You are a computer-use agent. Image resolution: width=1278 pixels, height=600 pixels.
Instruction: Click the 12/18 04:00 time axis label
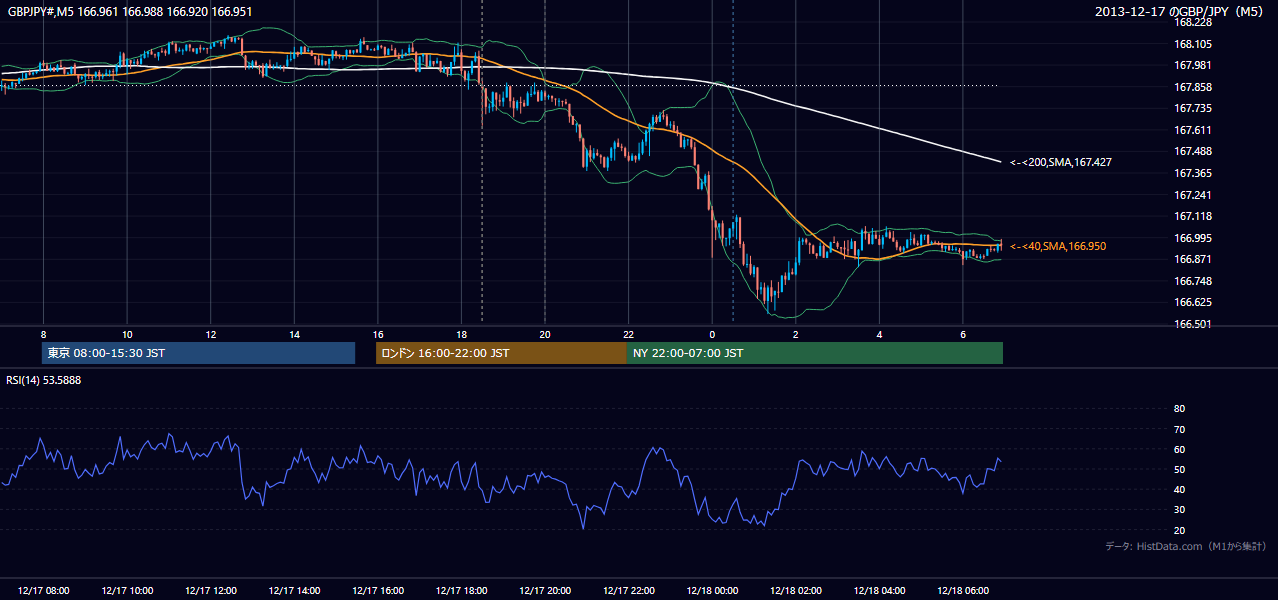[x=879, y=591]
